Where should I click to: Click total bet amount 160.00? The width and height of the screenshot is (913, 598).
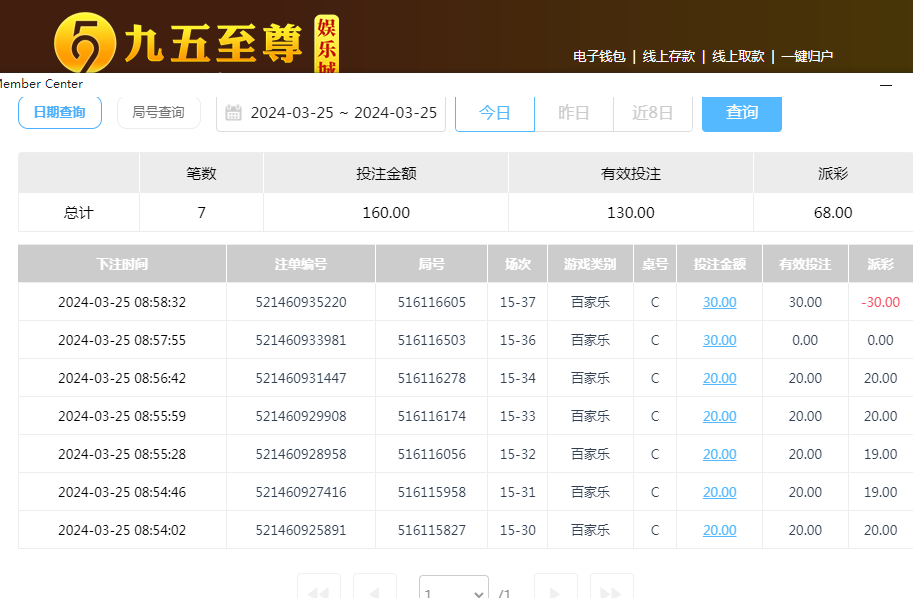point(386,213)
